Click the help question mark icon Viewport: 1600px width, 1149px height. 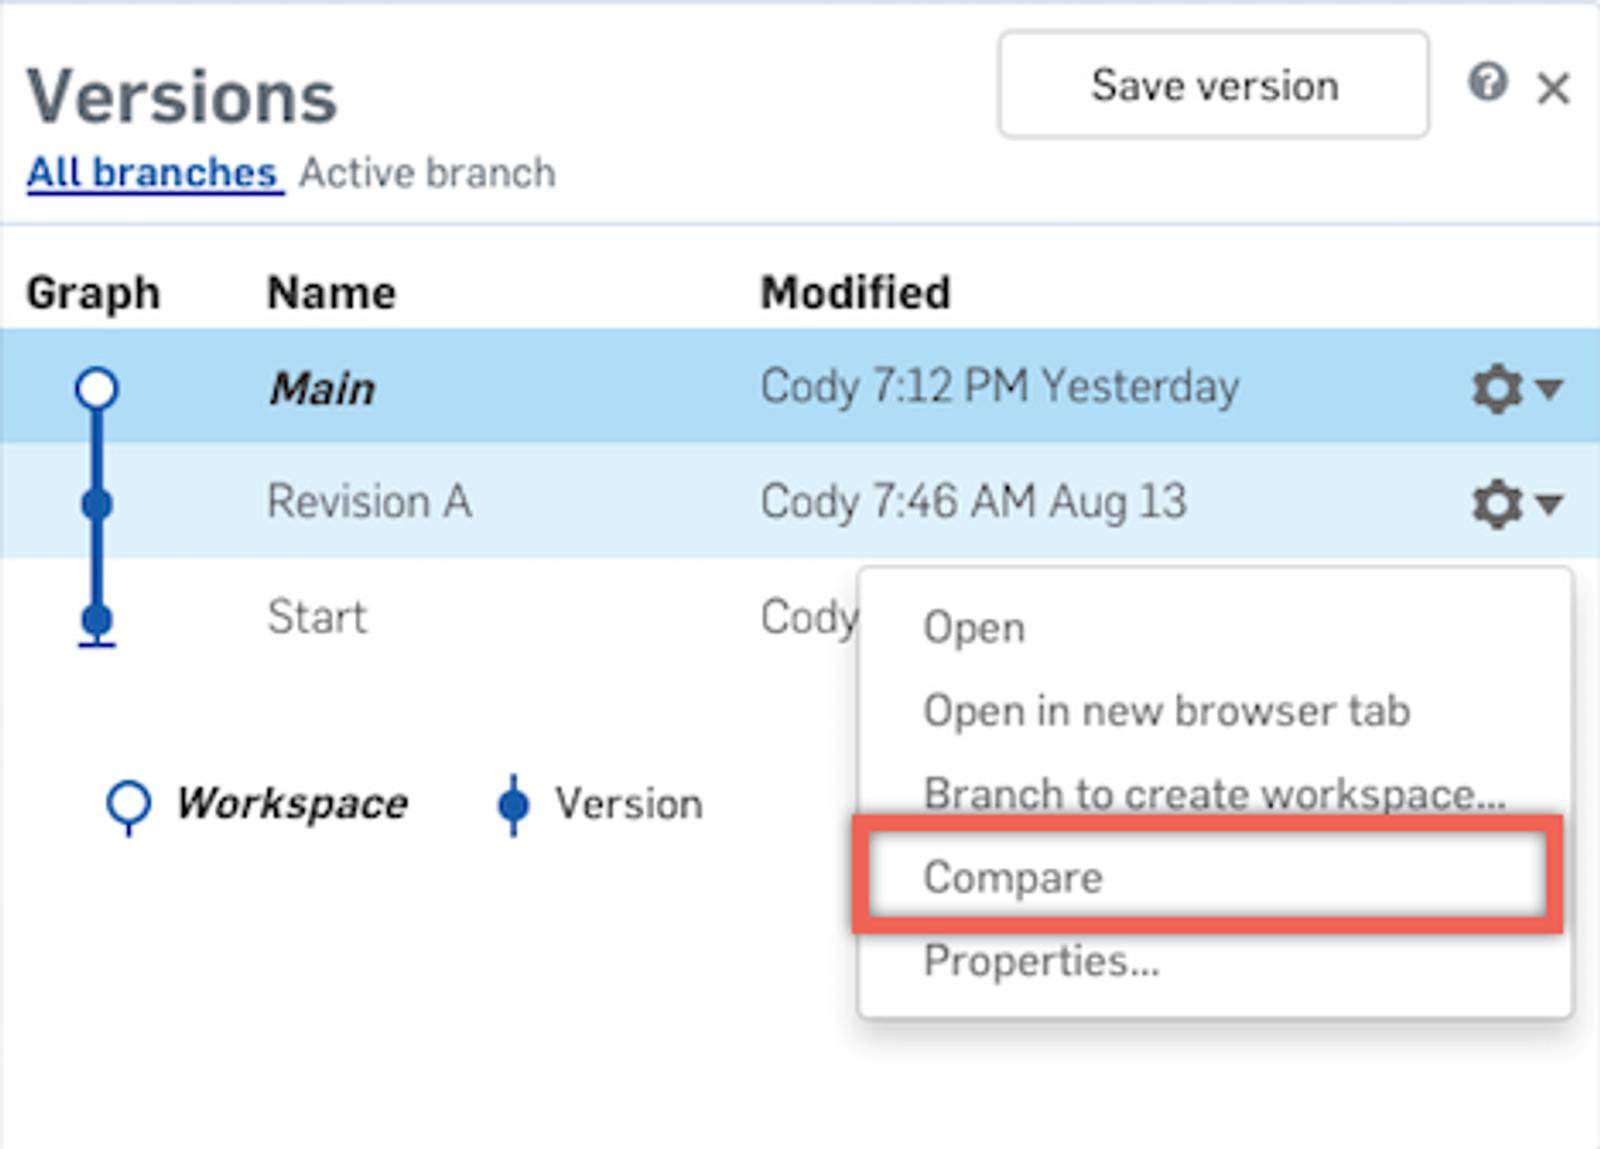coord(1487,83)
